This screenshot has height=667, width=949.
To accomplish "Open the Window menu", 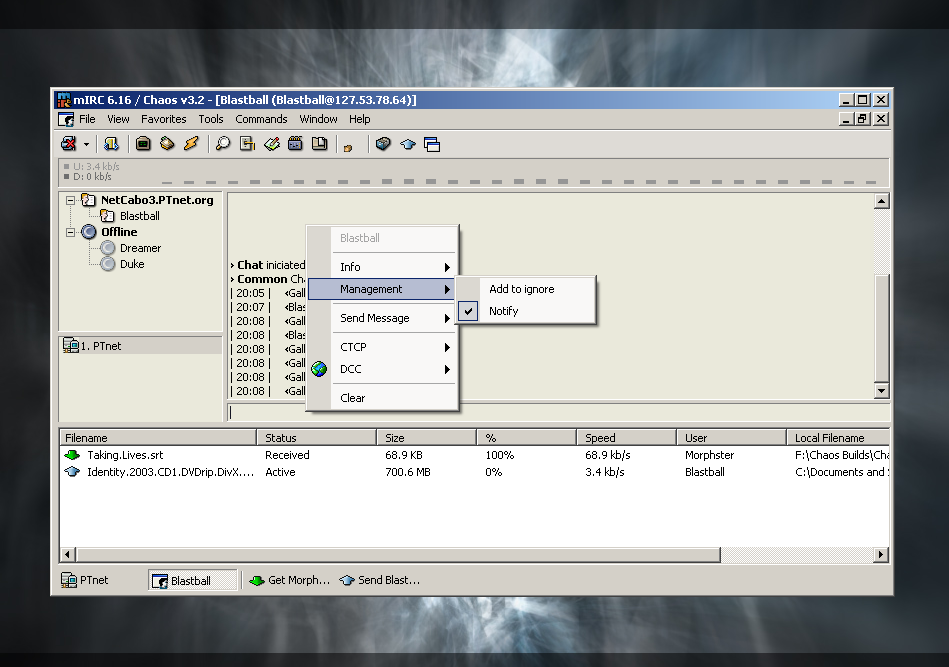I will click(x=318, y=119).
